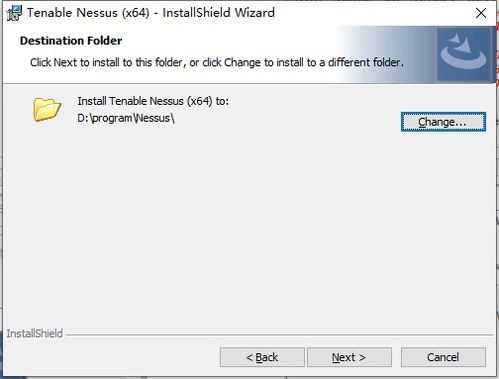
Task: Confirm the install path with Next >
Action: coord(349,357)
